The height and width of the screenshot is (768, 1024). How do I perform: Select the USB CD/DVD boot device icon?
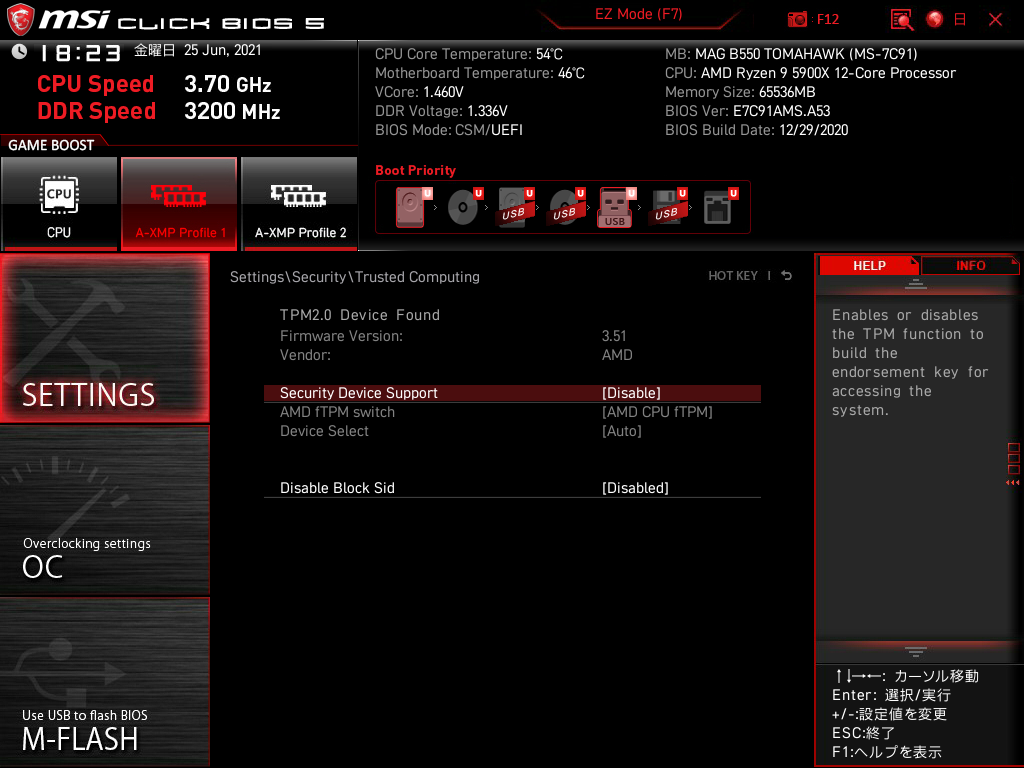pyautogui.click(x=566, y=207)
